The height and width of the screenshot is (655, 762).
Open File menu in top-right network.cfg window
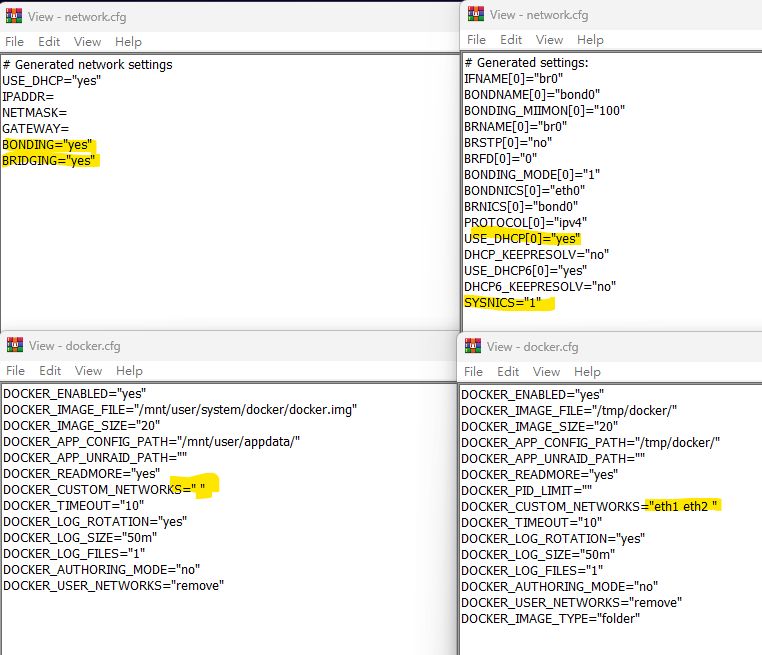click(x=476, y=40)
